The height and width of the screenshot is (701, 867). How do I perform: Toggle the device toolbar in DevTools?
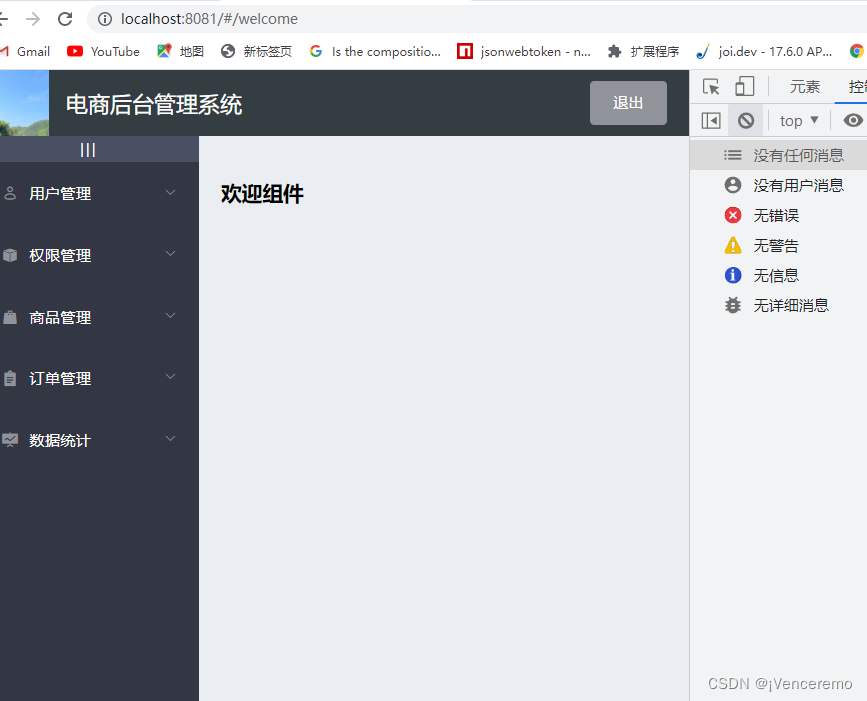tap(743, 87)
